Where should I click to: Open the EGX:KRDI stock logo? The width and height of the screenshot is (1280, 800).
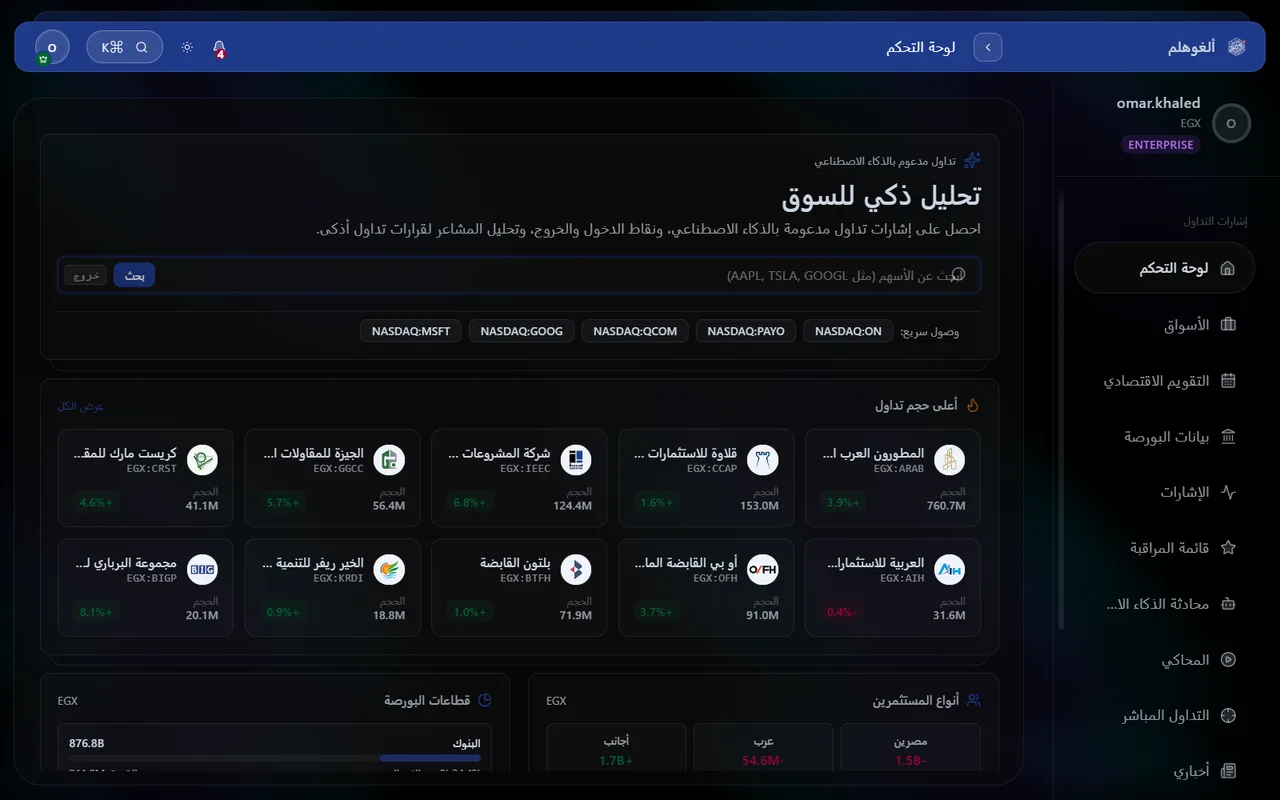click(389, 570)
